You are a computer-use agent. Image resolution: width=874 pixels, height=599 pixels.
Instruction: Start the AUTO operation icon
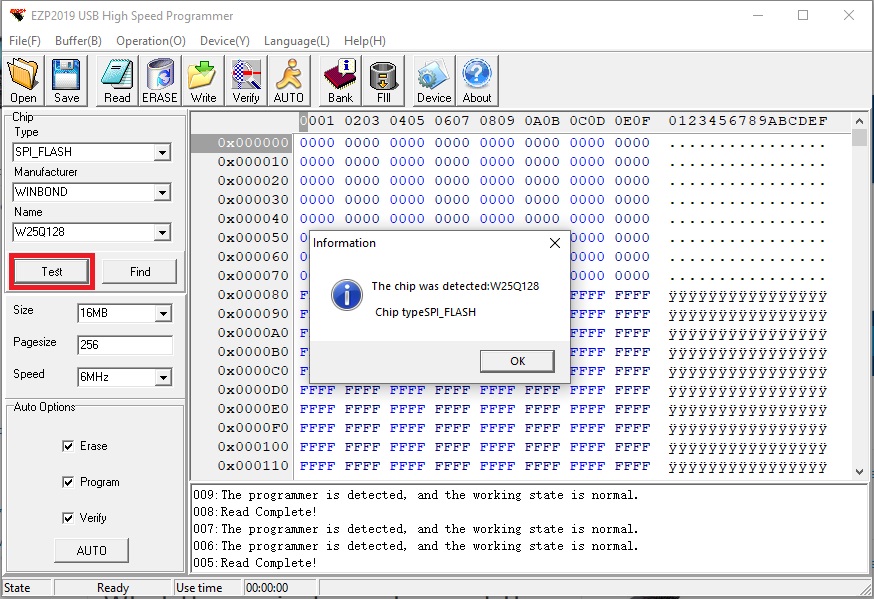click(288, 80)
